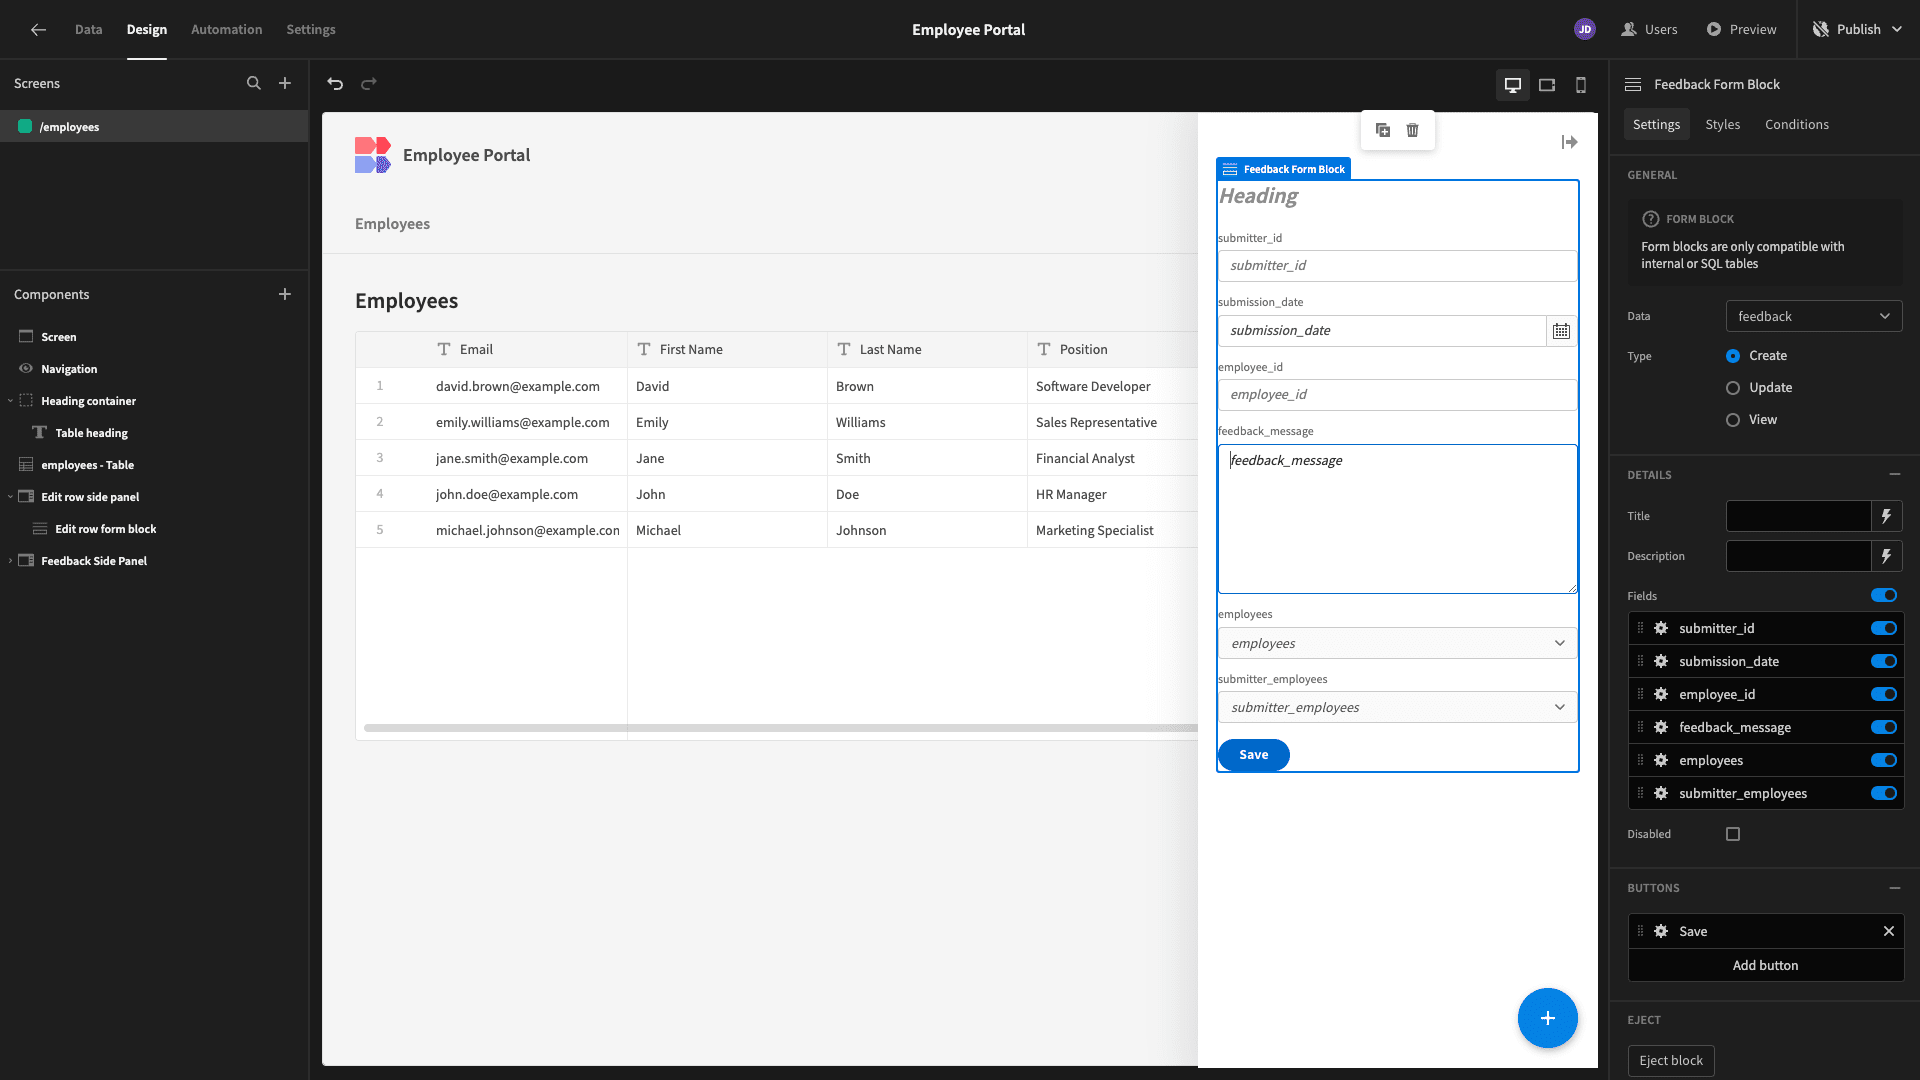This screenshot has height=1080, width=1920.
Task: Open the Automation tab
Action: [x=226, y=30]
